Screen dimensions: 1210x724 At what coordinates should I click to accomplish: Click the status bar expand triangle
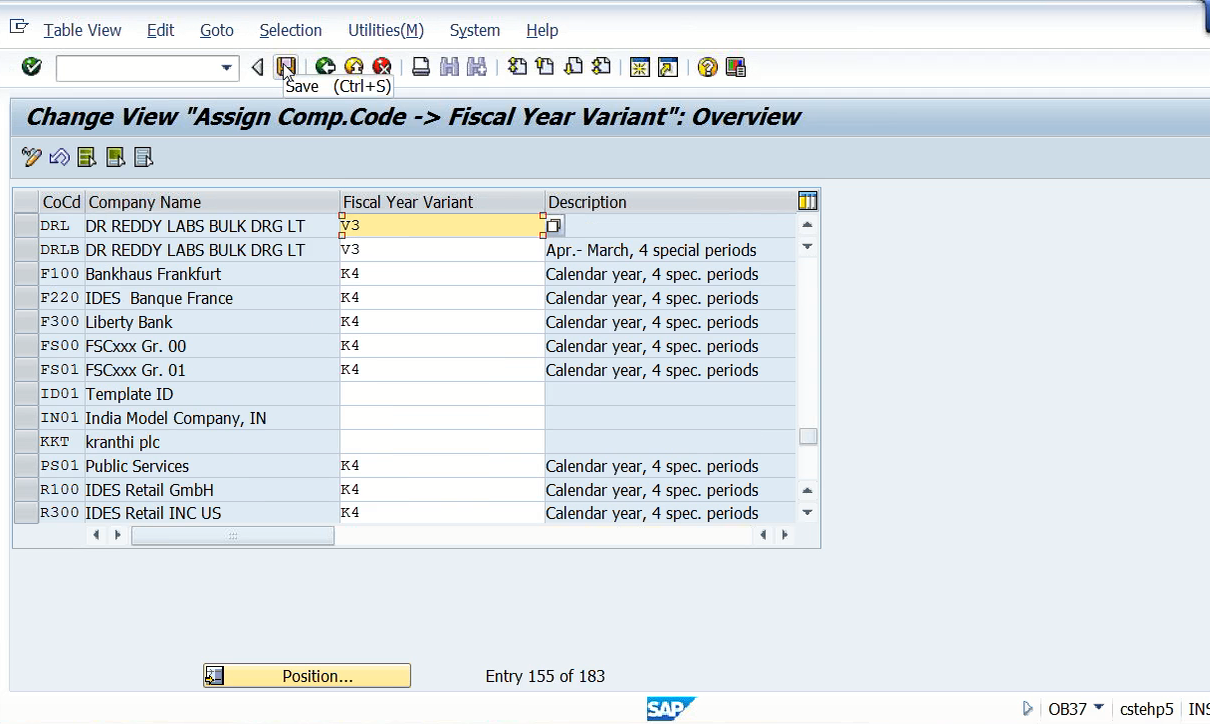tap(1028, 709)
